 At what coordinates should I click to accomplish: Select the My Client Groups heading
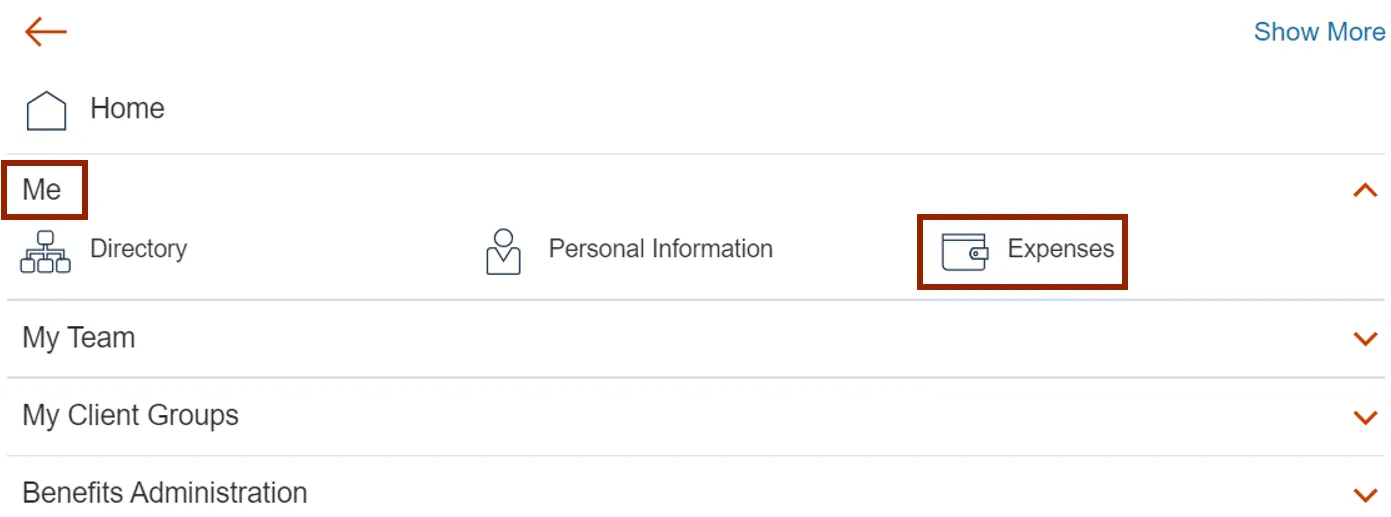(x=130, y=415)
